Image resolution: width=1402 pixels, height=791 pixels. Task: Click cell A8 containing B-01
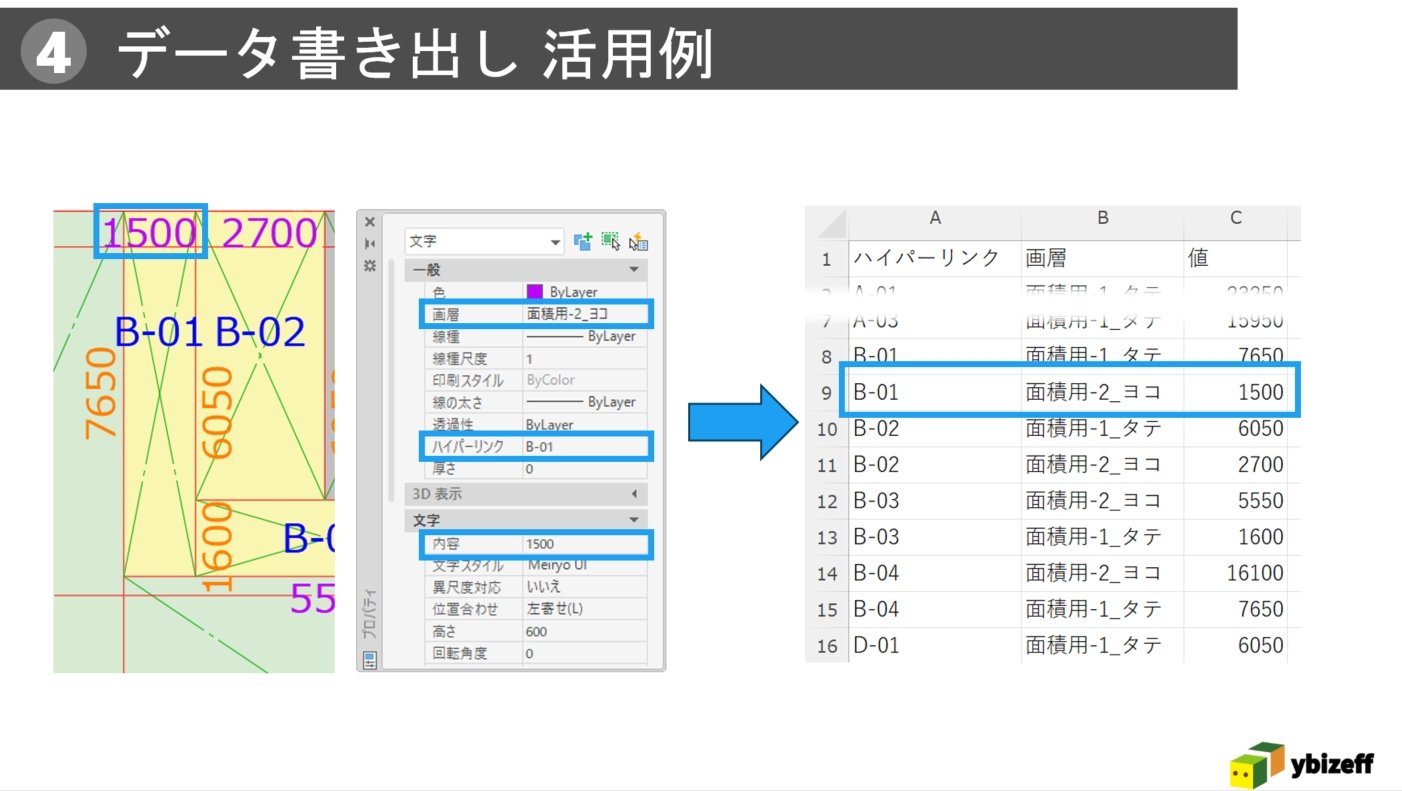tap(935, 357)
